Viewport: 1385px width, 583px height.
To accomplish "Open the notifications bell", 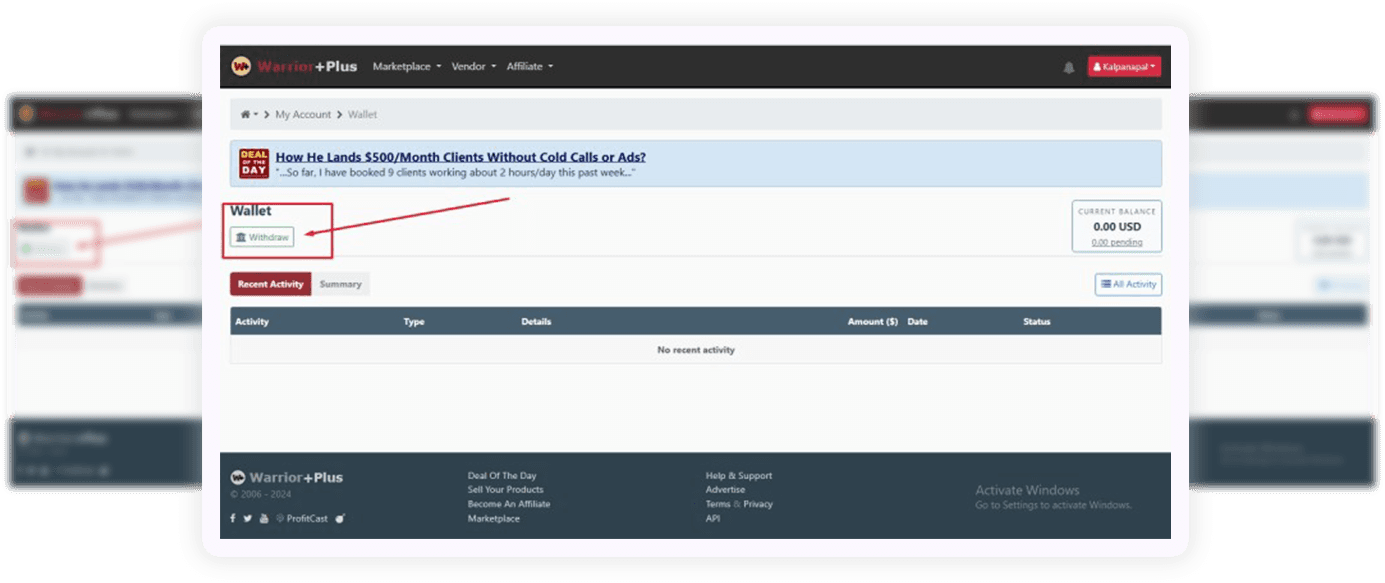I will pyautogui.click(x=1069, y=67).
